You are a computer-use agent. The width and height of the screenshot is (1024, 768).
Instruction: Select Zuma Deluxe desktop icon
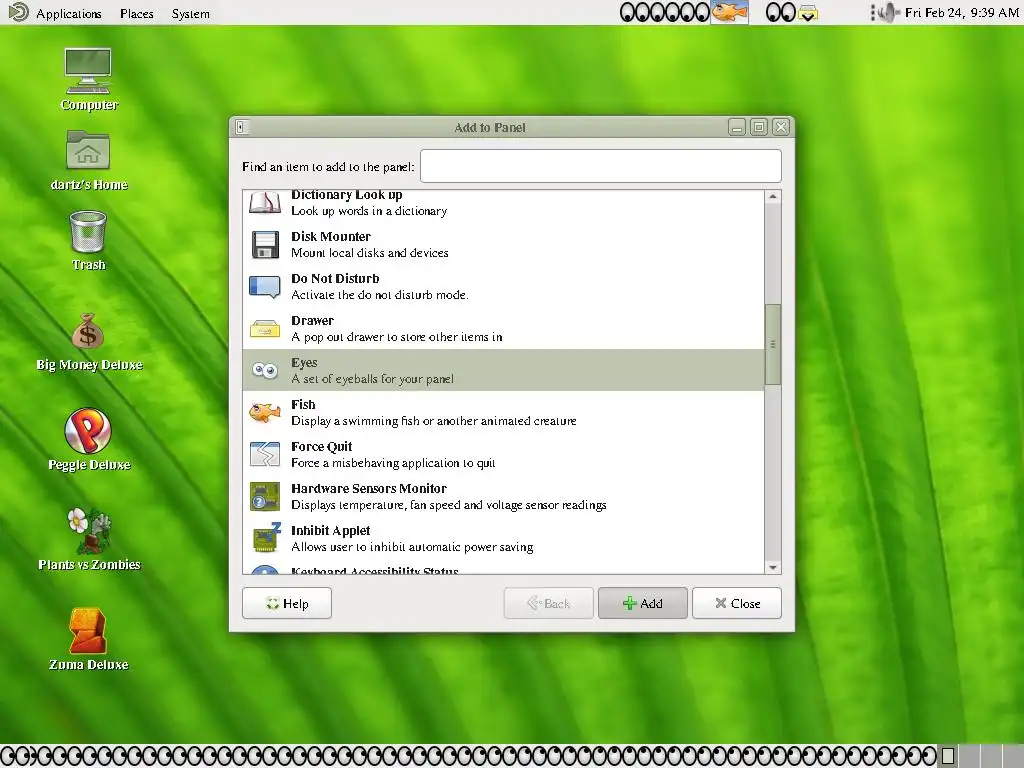coord(88,631)
